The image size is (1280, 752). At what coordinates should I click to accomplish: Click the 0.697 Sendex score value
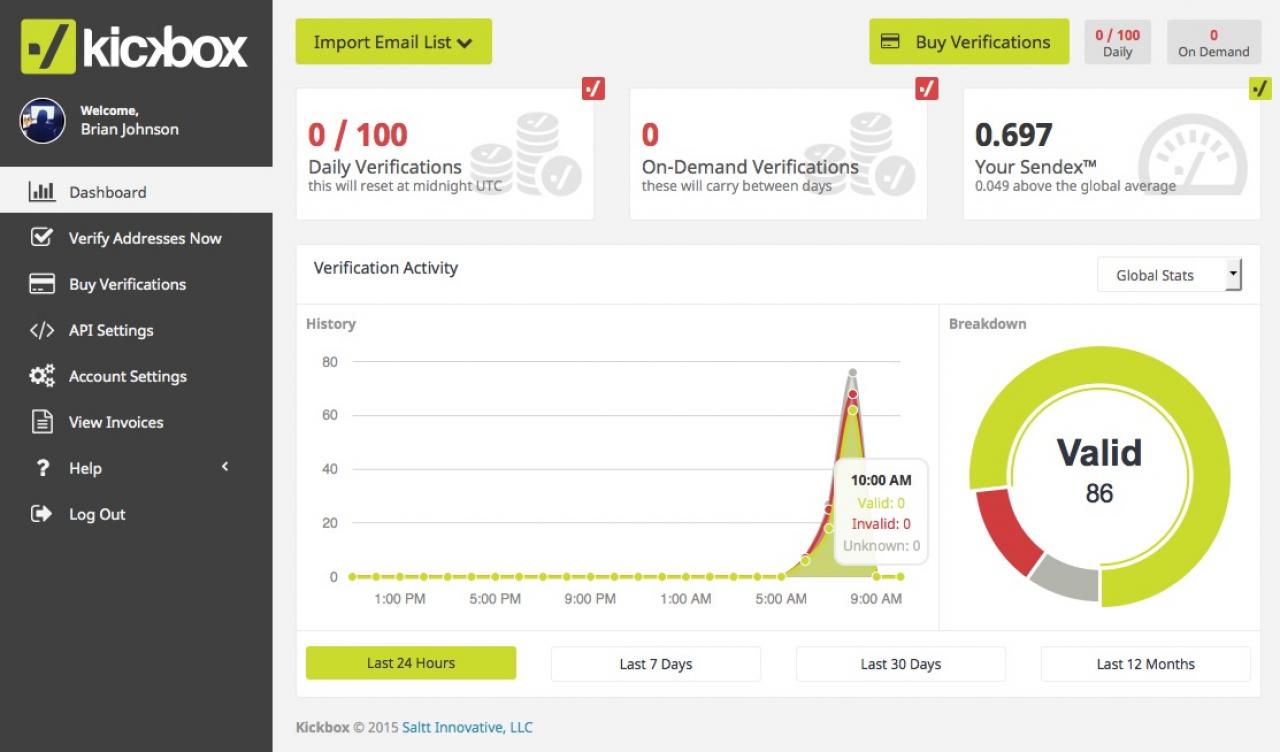coord(1014,134)
